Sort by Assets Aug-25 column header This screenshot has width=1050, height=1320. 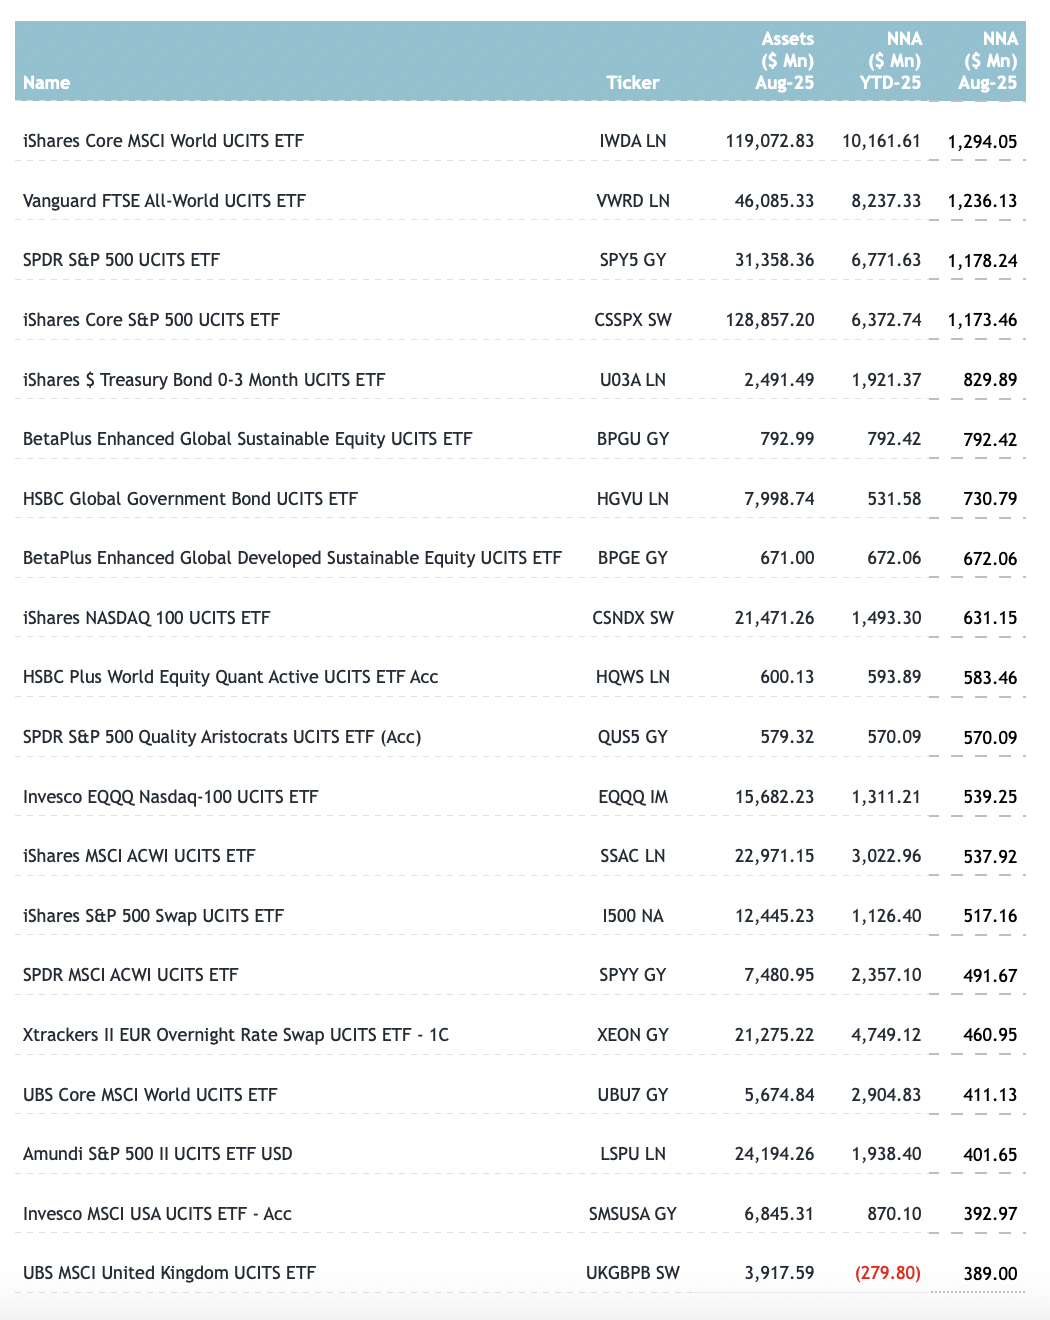point(785,61)
